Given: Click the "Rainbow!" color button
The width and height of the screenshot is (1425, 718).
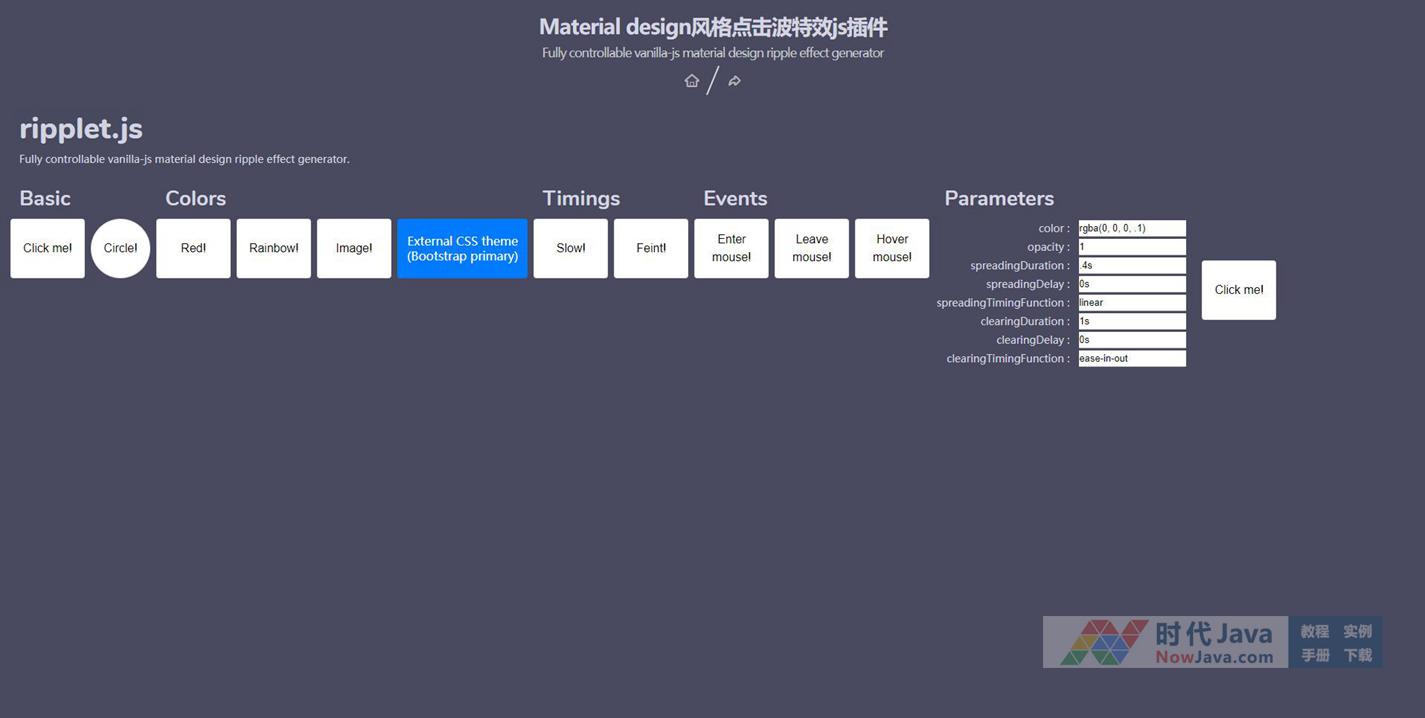Looking at the screenshot, I should click(273, 248).
